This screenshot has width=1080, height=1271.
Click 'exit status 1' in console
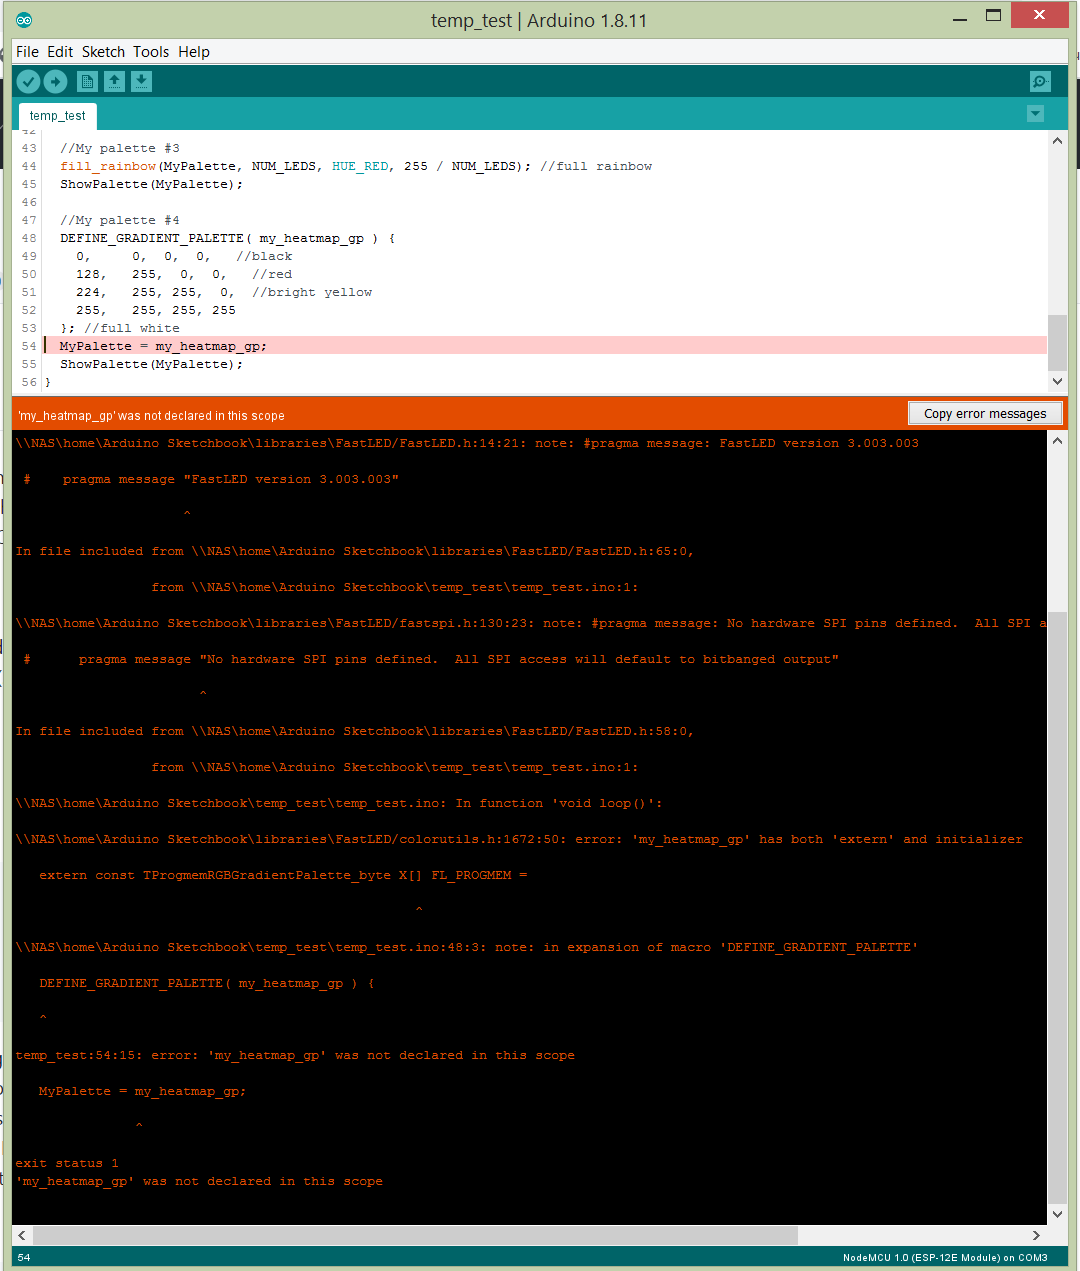click(67, 1163)
